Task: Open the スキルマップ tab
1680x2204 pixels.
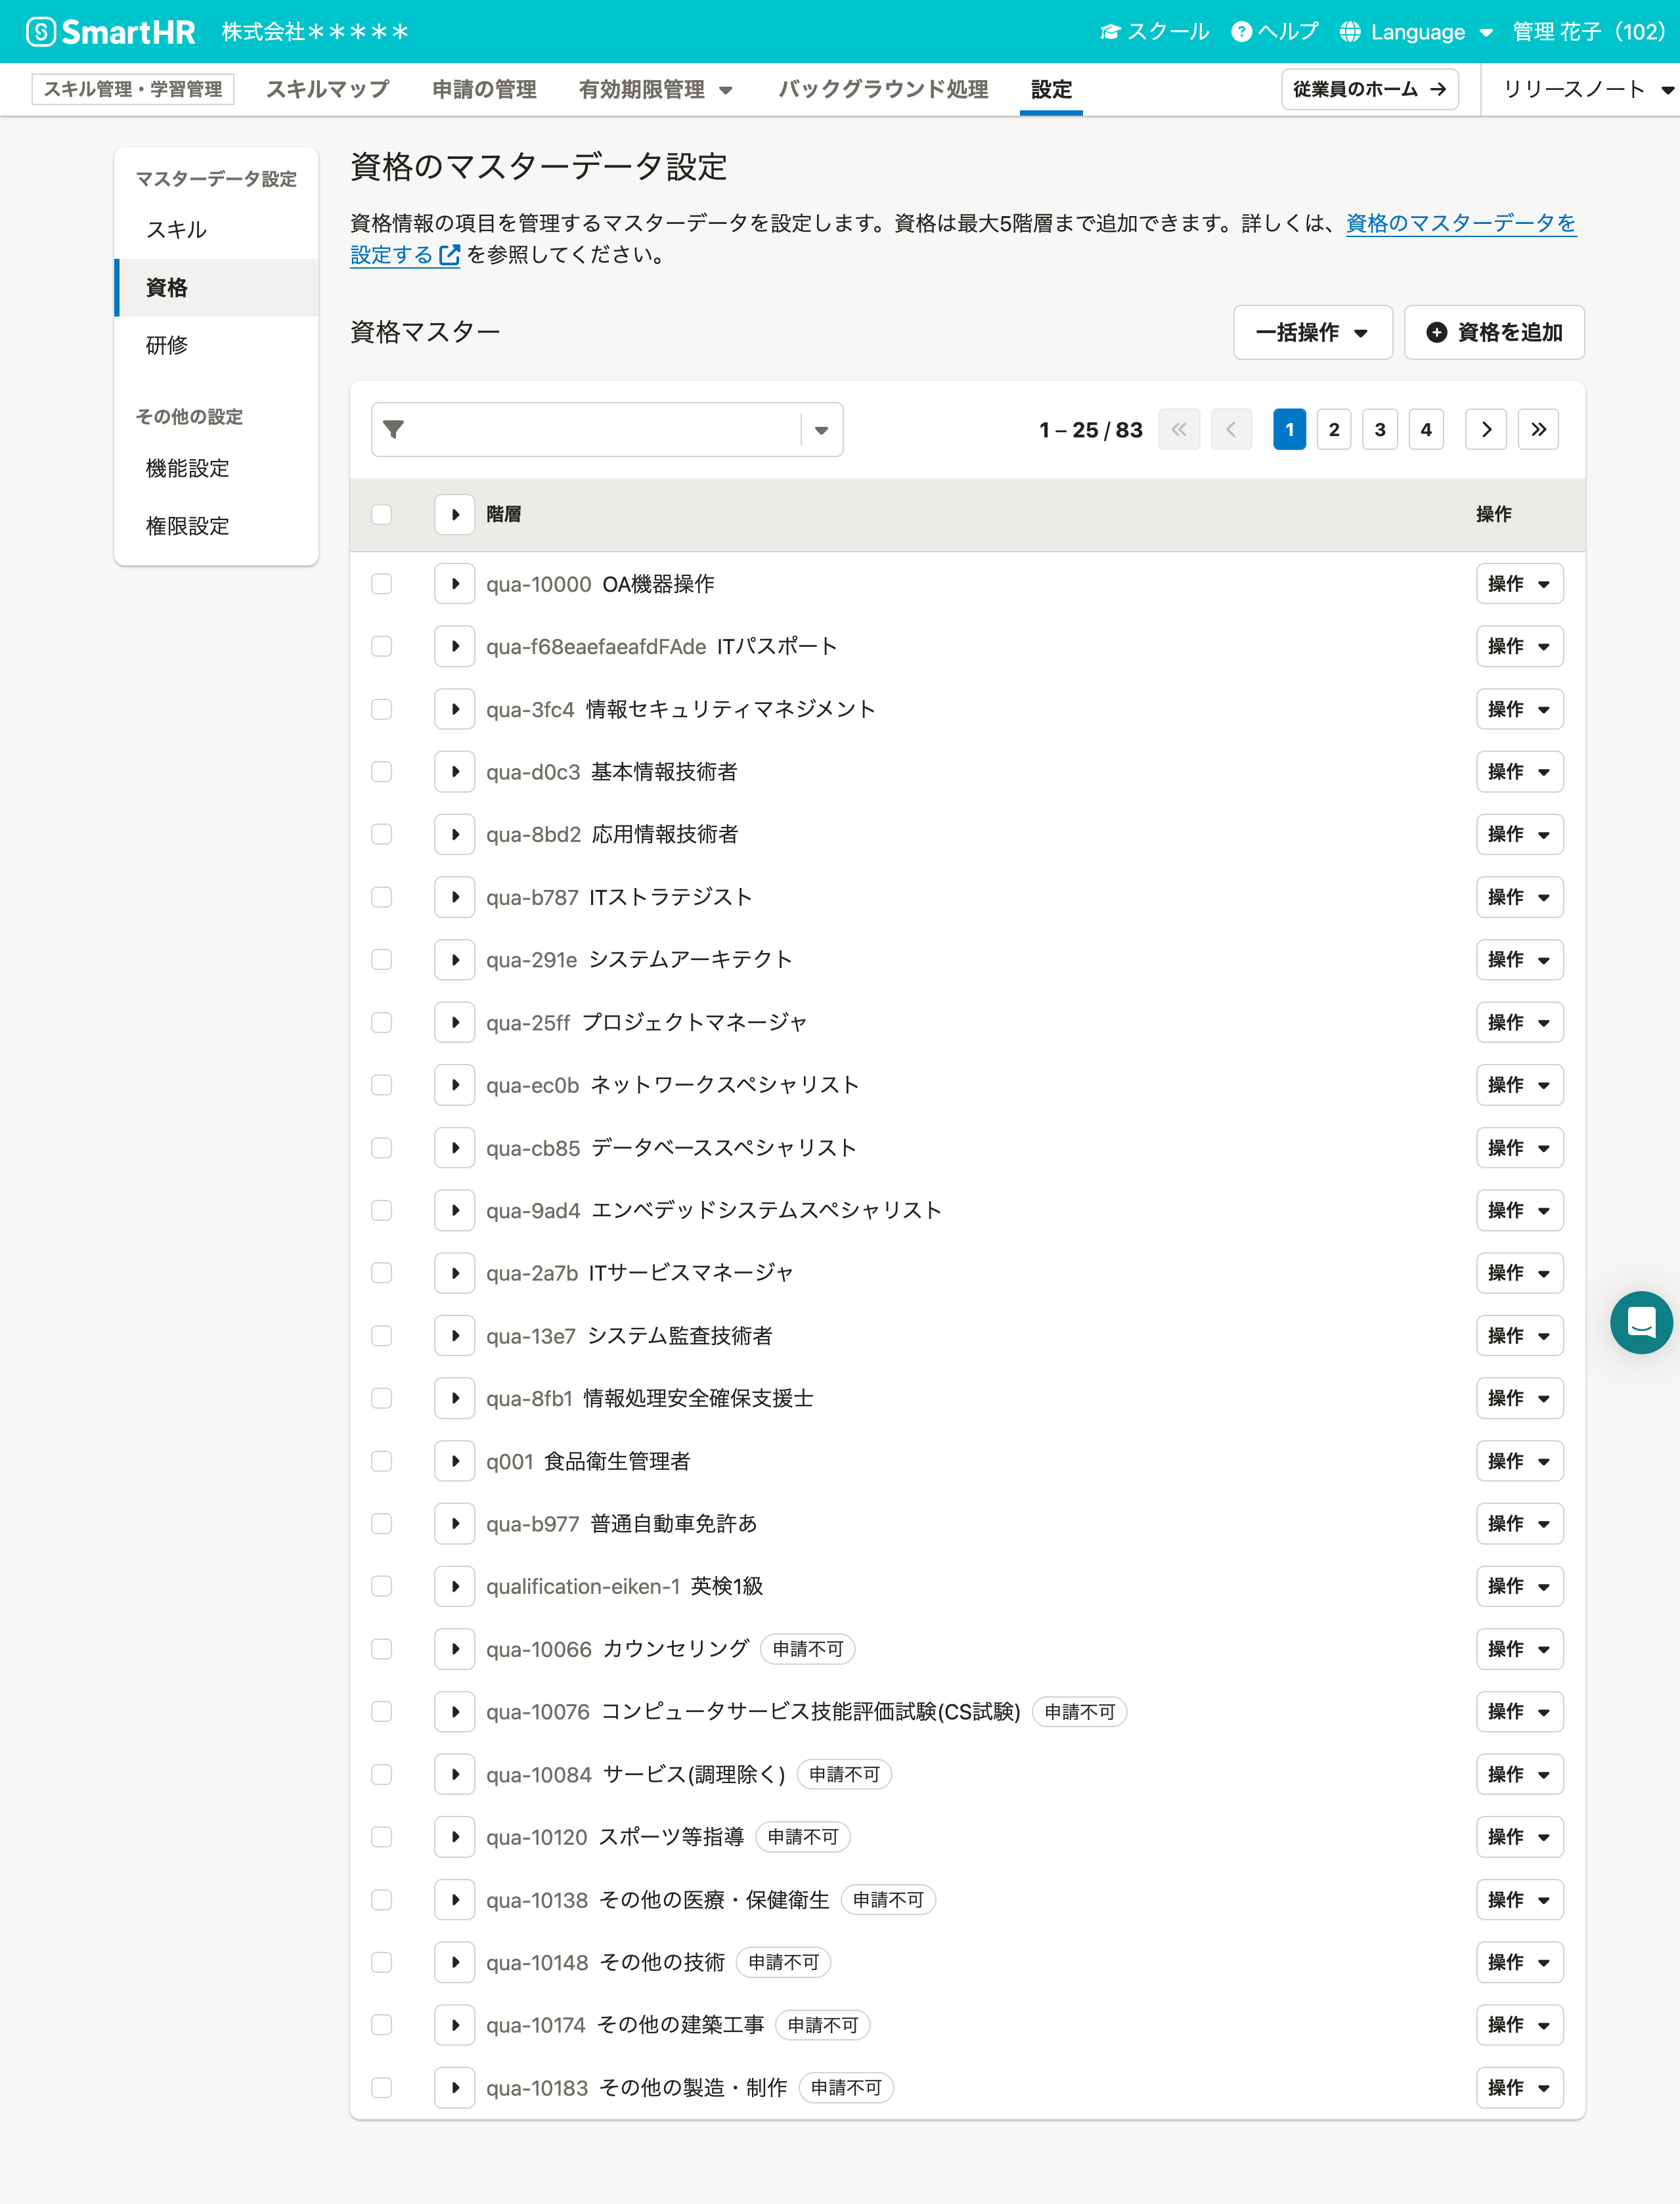Action: point(327,89)
